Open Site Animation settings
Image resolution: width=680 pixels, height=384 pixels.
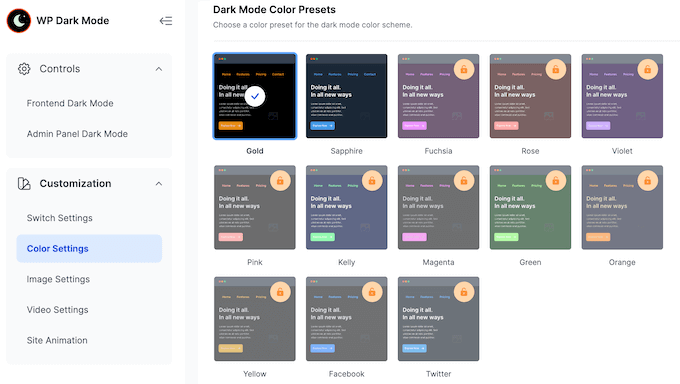point(57,340)
